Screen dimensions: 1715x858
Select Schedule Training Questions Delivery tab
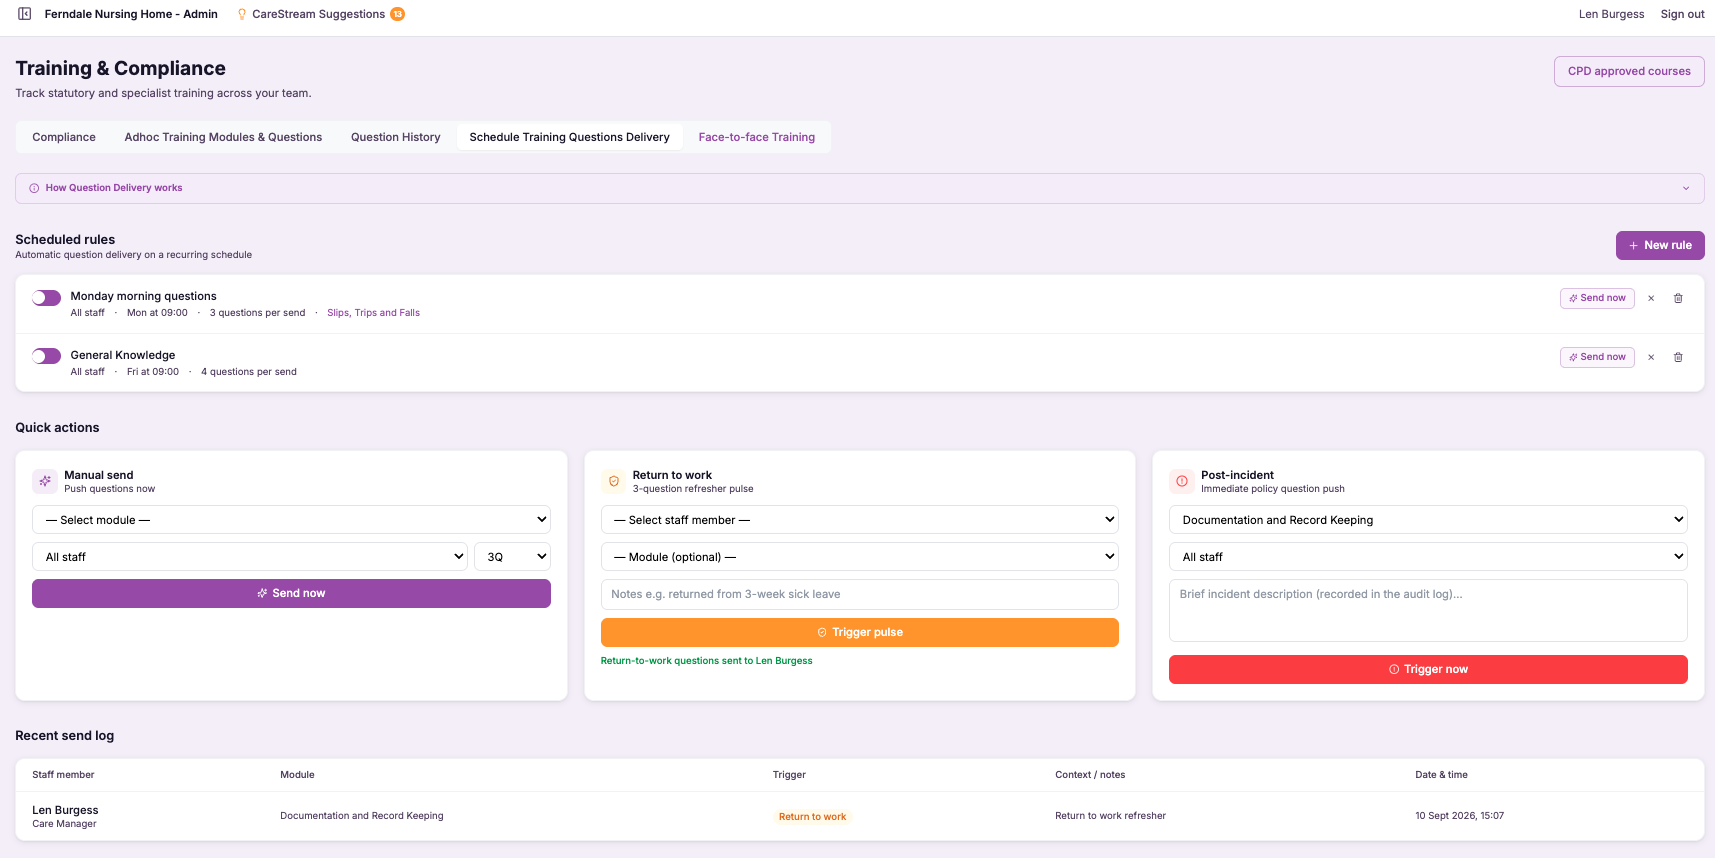point(569,137)
